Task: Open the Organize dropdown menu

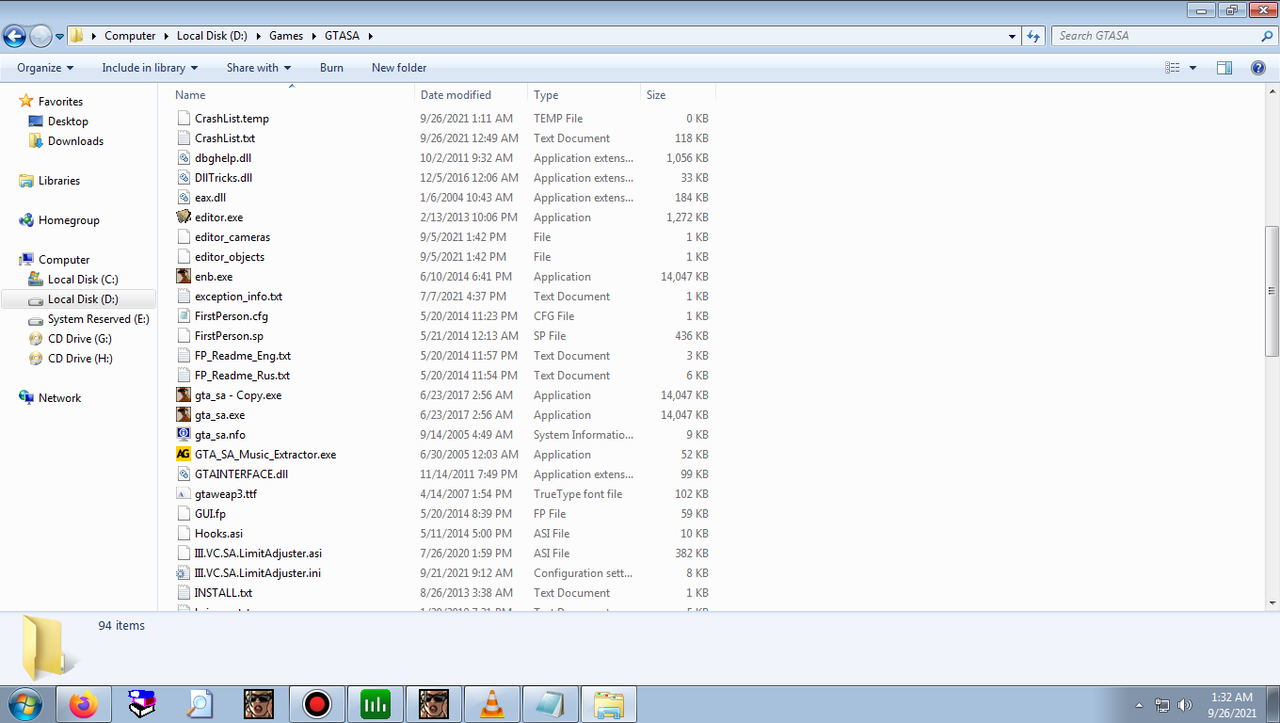Action: coord(45,68)
